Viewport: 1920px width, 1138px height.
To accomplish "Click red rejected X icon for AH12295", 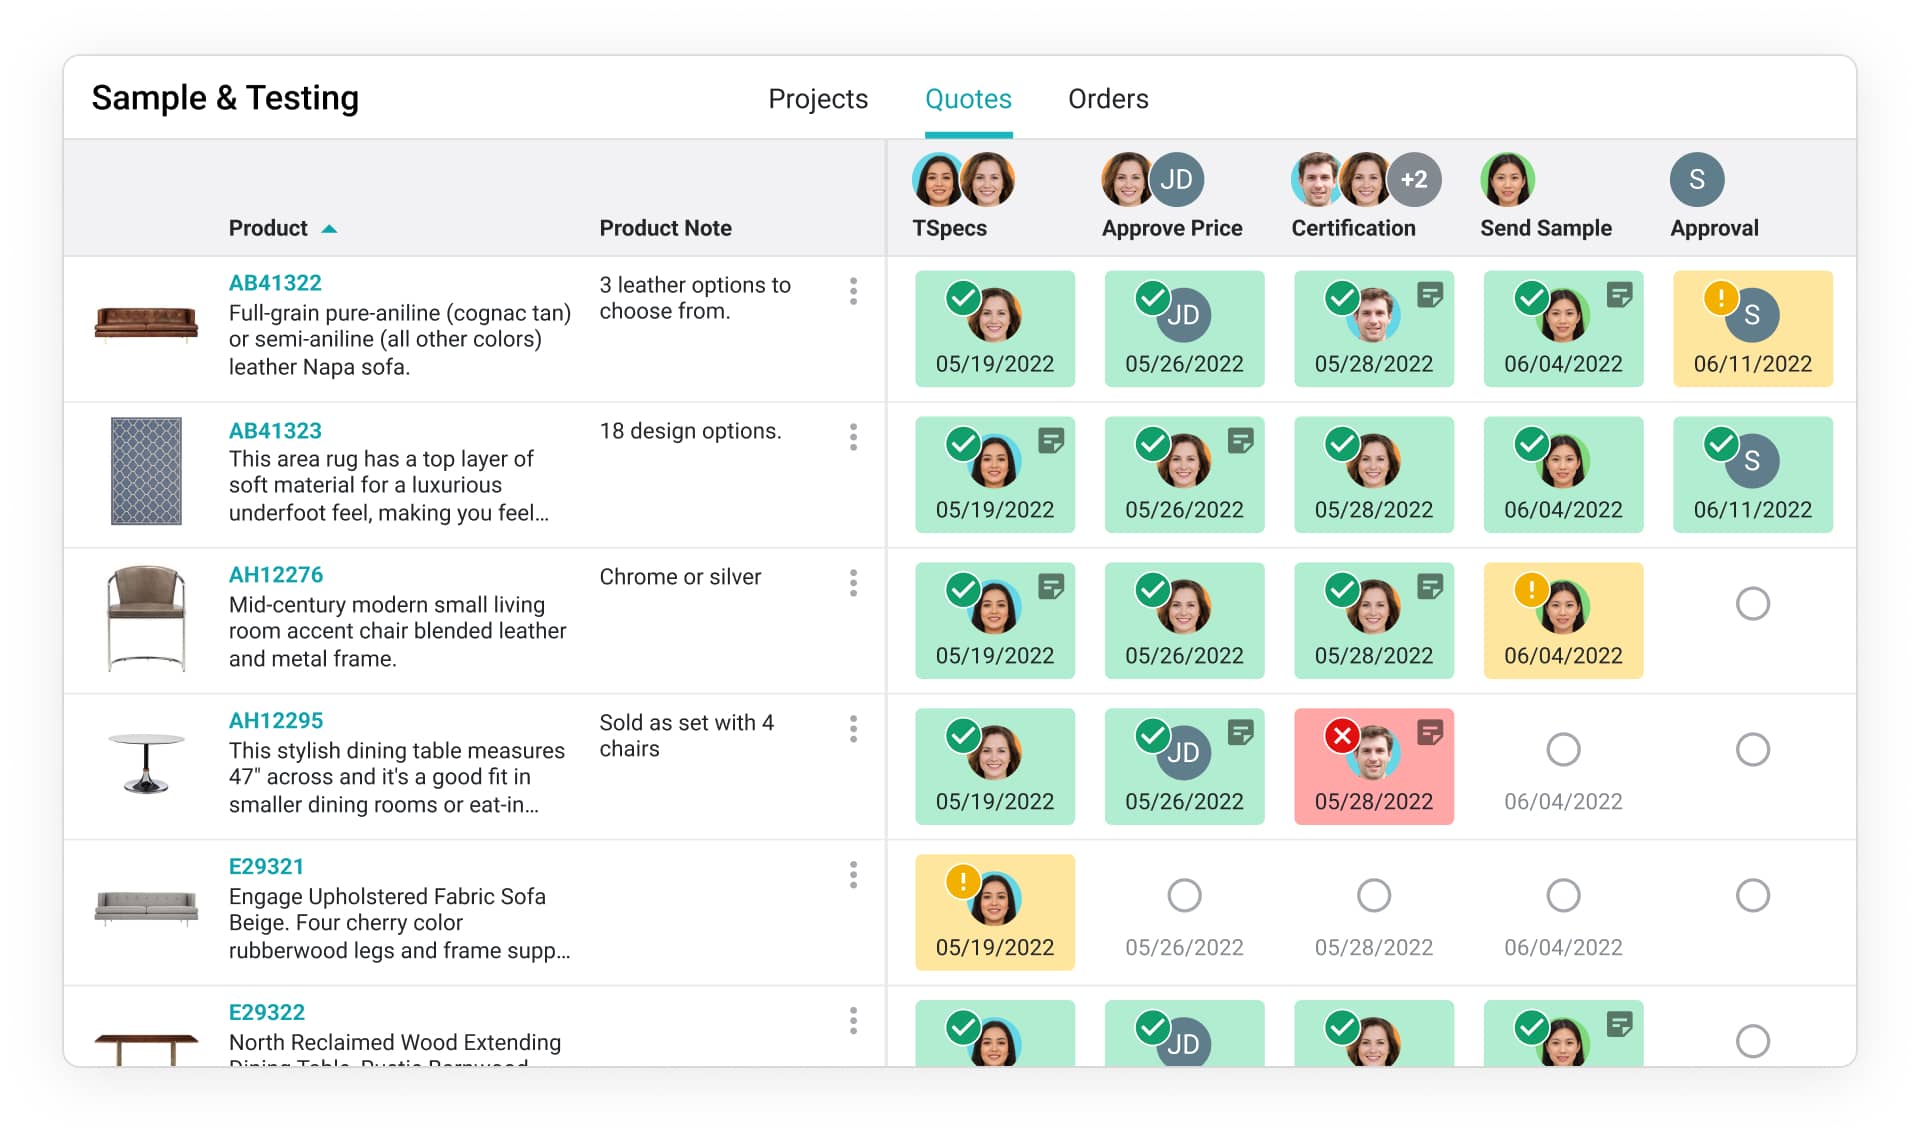I will coord(1341,736).
